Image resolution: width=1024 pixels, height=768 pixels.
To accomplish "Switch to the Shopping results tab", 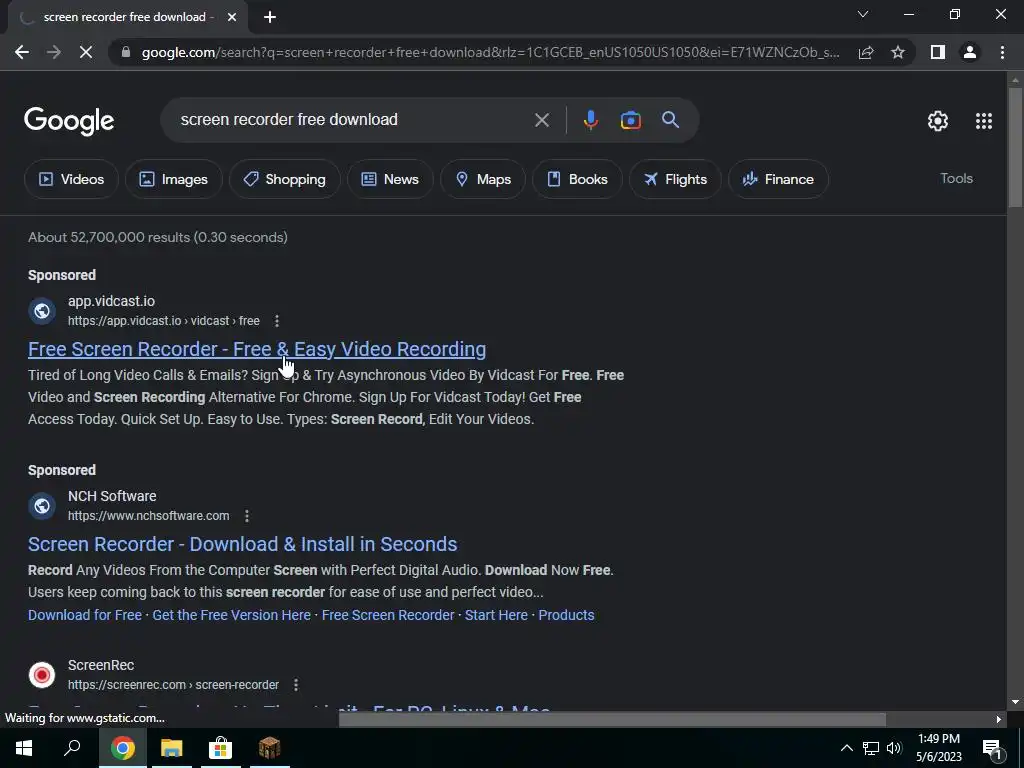I will click(284, 179).
